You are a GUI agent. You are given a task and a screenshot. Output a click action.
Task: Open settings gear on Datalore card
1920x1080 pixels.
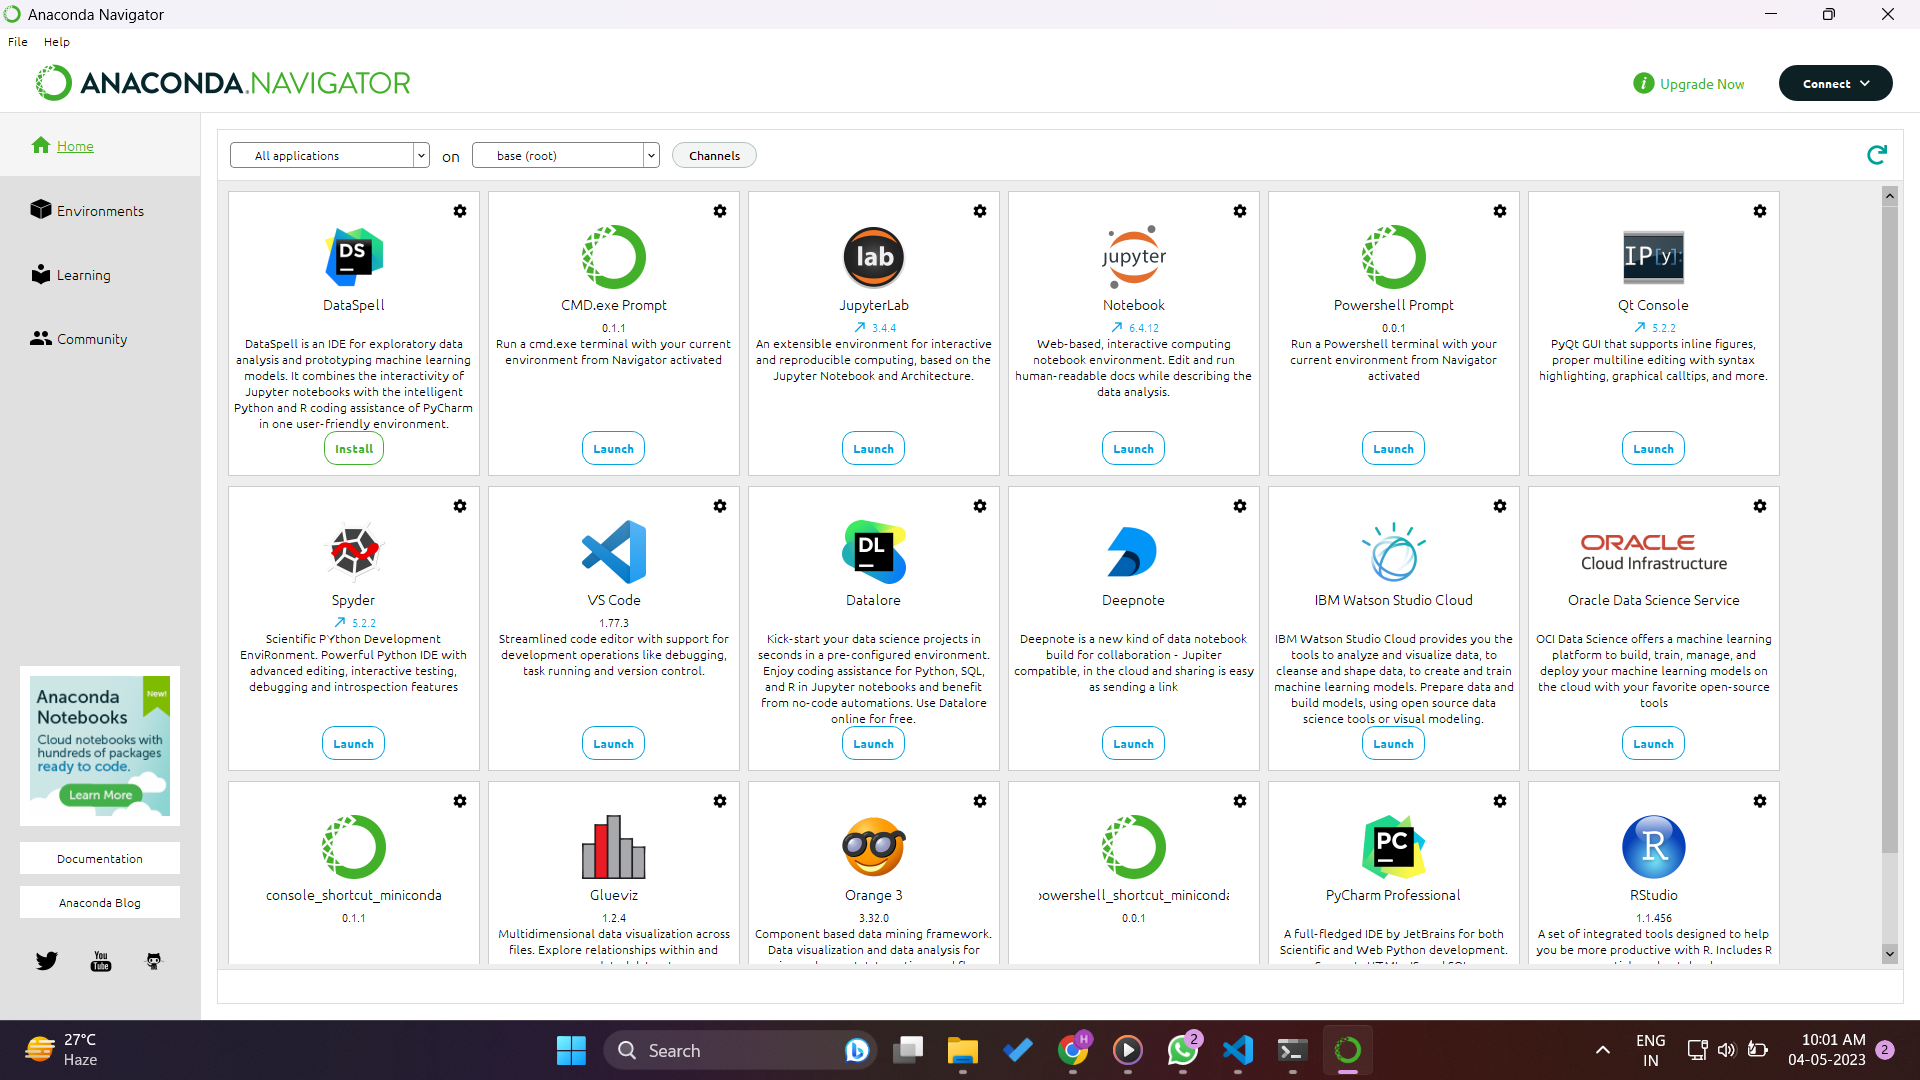pyautogui.click(x=980, y=506)
